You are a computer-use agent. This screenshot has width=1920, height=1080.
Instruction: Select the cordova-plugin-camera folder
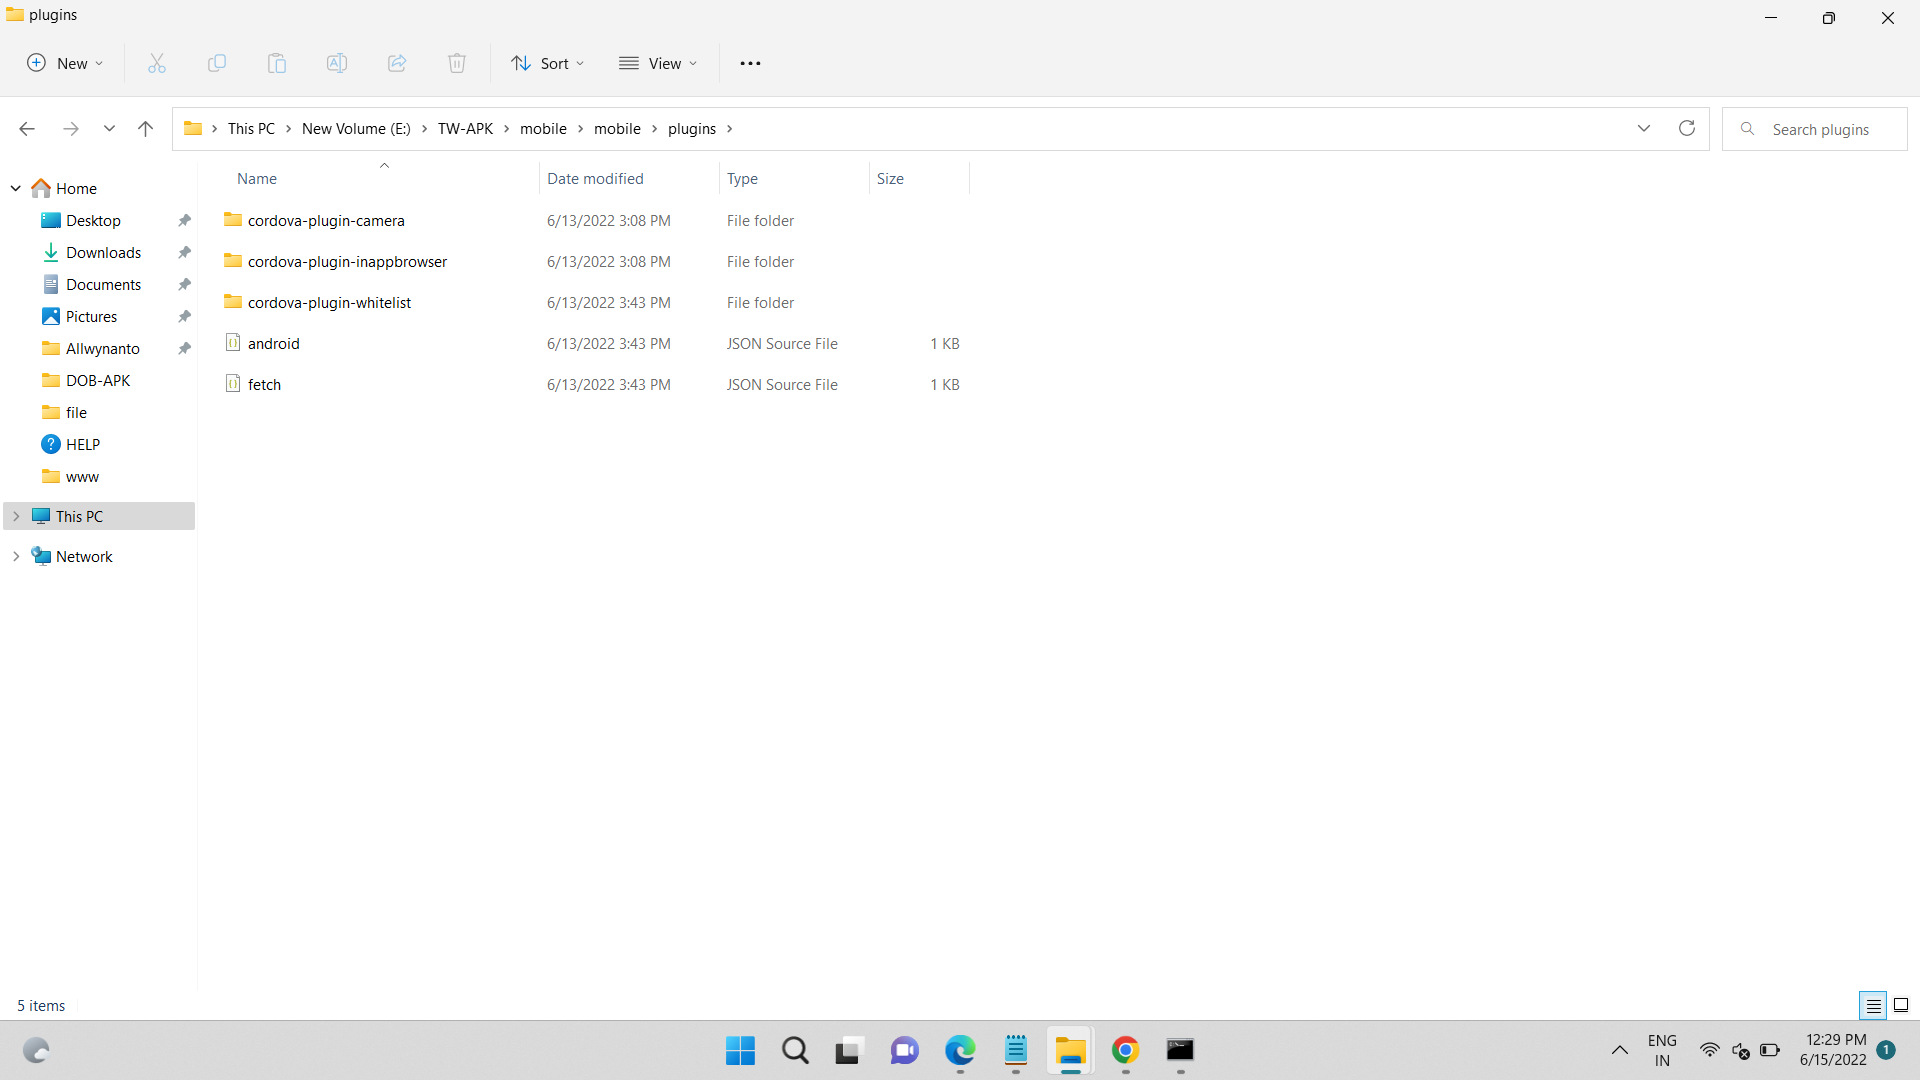point(326,220)
